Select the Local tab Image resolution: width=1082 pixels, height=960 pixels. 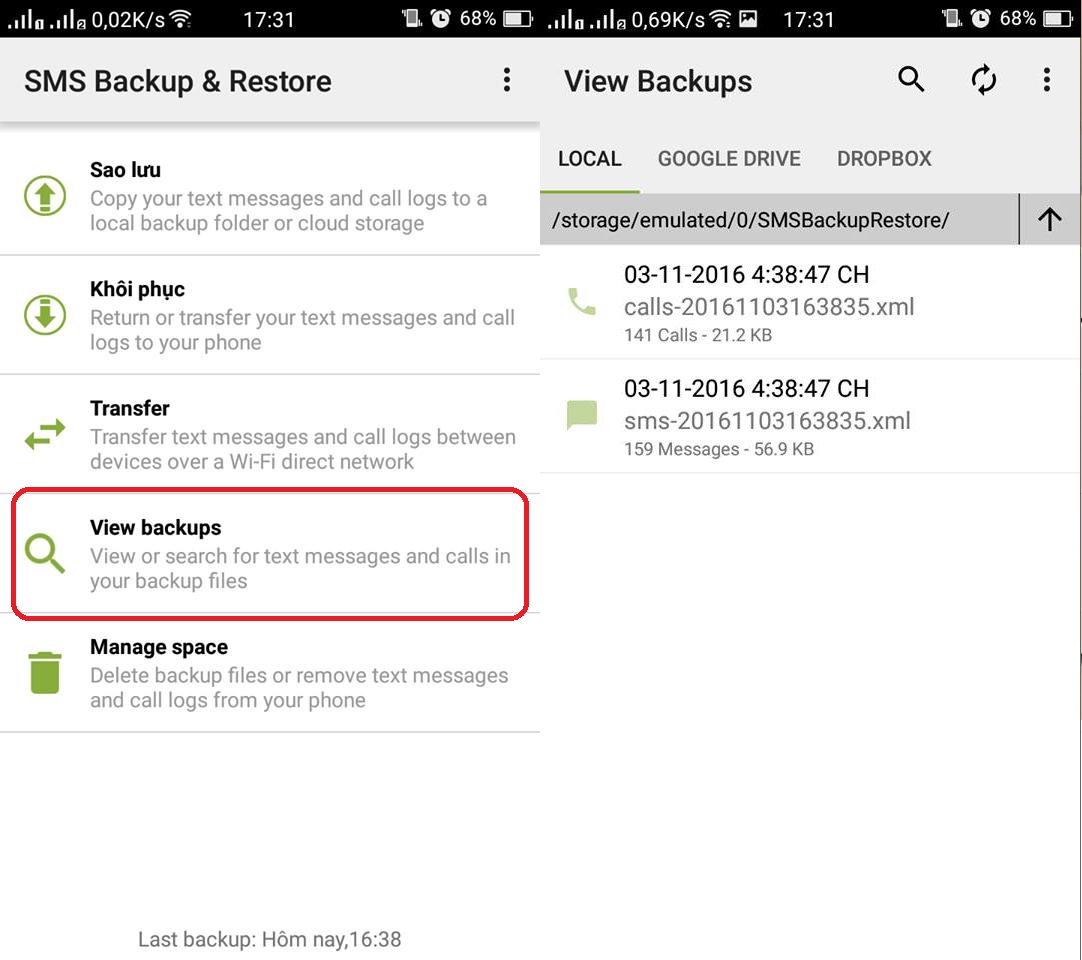590,159
